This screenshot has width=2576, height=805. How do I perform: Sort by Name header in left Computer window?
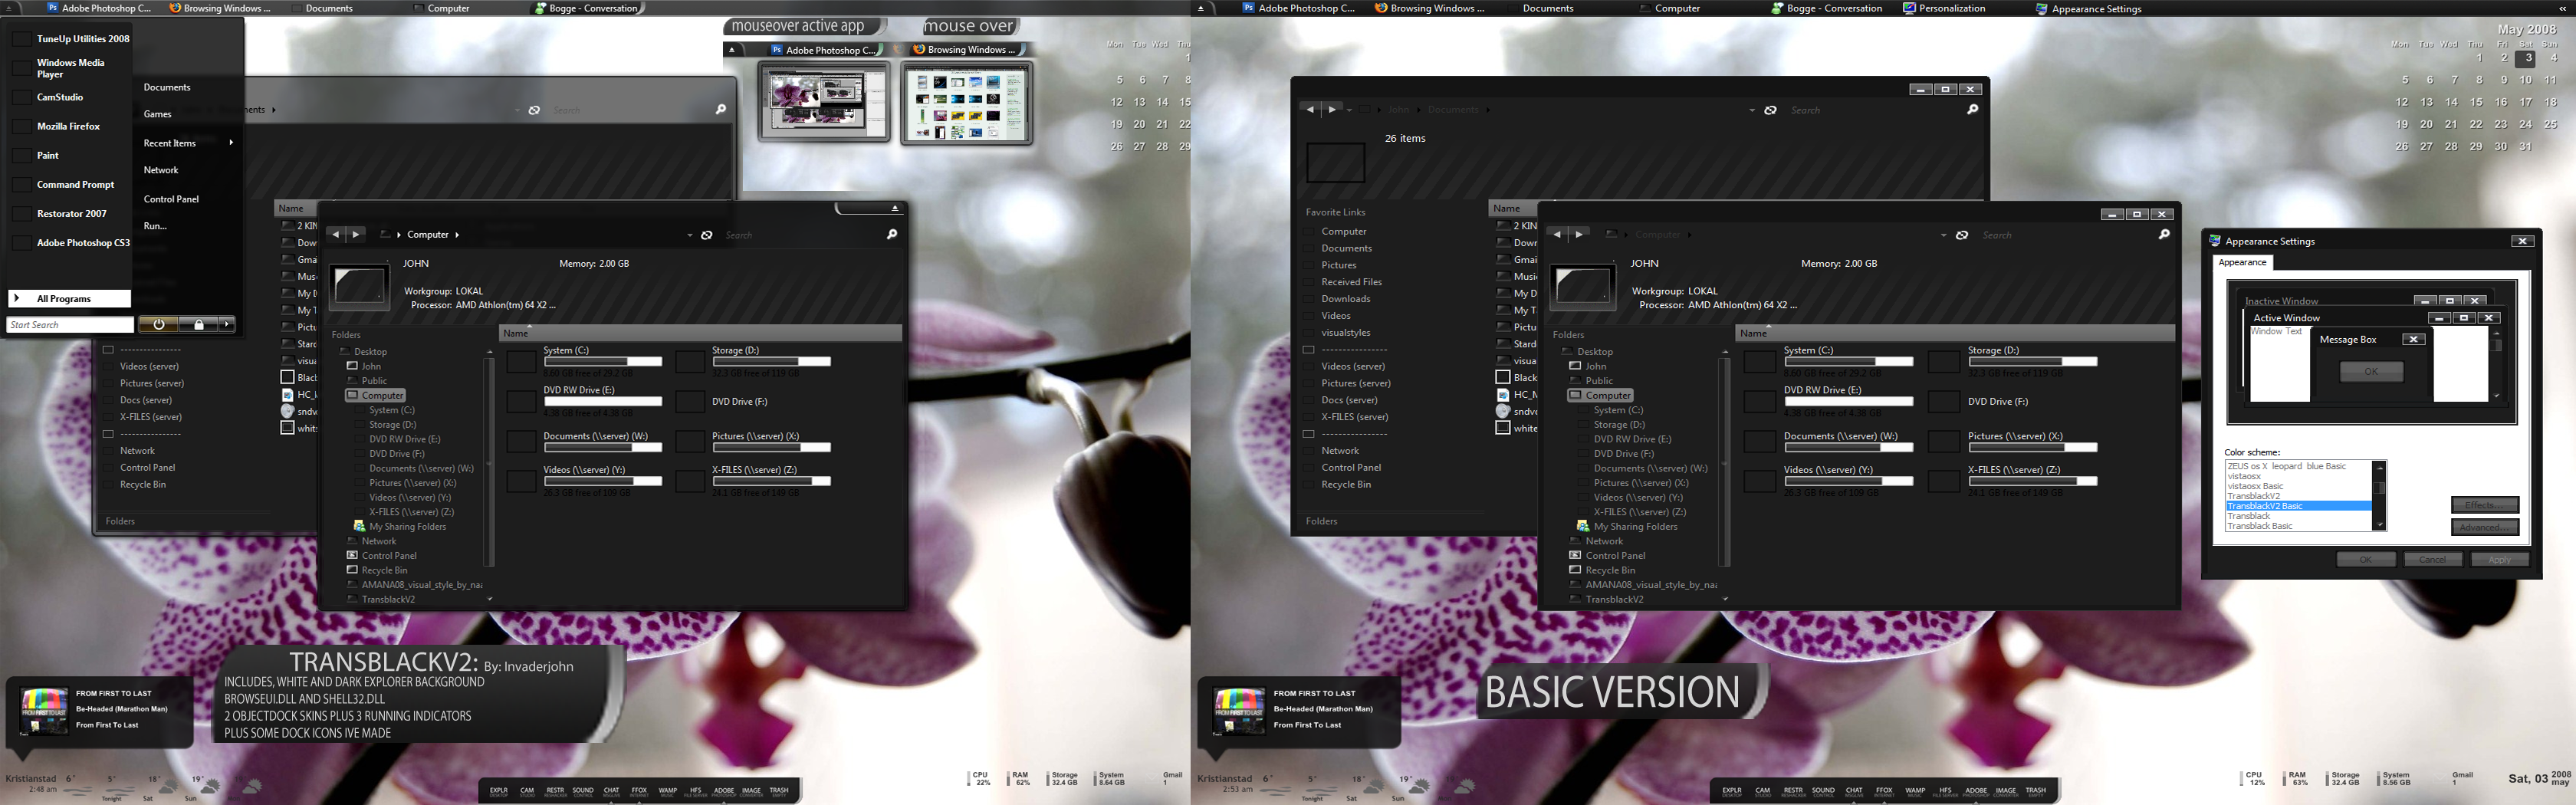click(700, 333)
